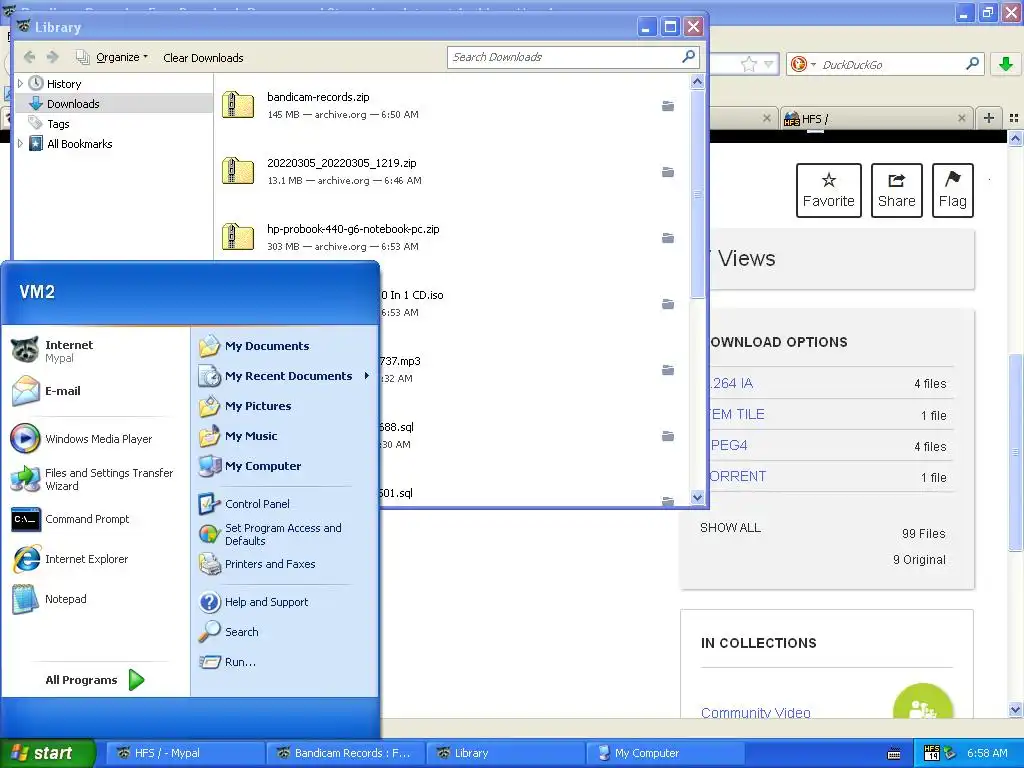Viewport: 1024px width, 768px height.
Task: Select bandicam-records.zip download entry
Action: tap(451, 106)
